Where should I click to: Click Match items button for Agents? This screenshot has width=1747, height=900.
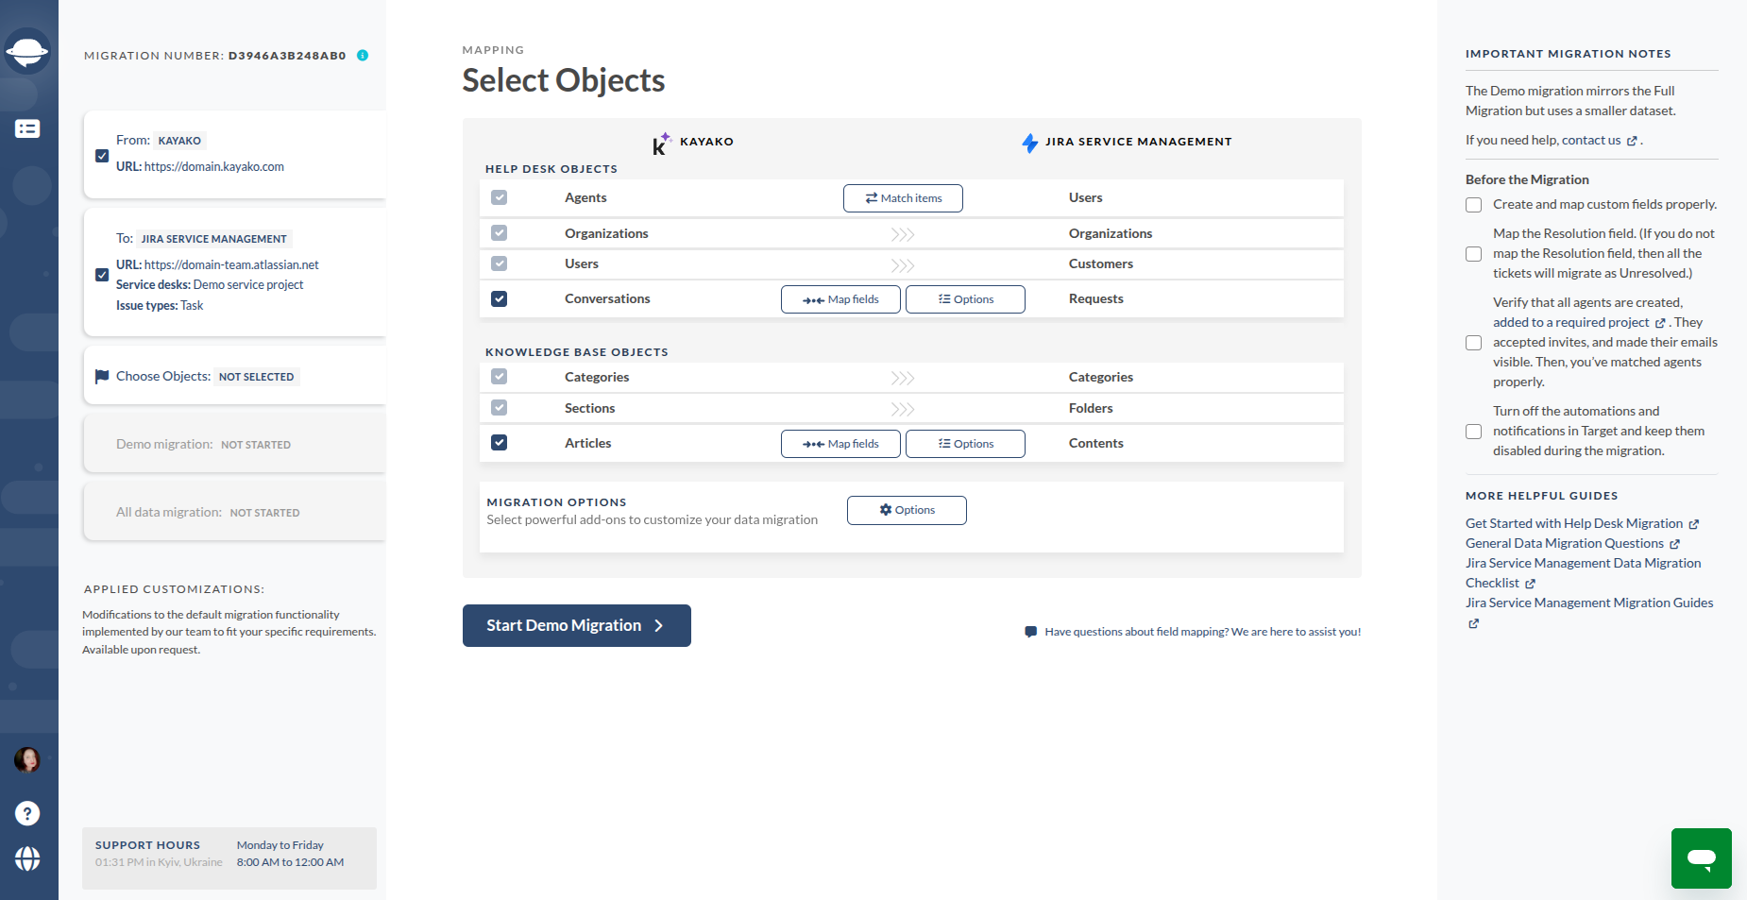pyautogui.click(x=902, y=198)
